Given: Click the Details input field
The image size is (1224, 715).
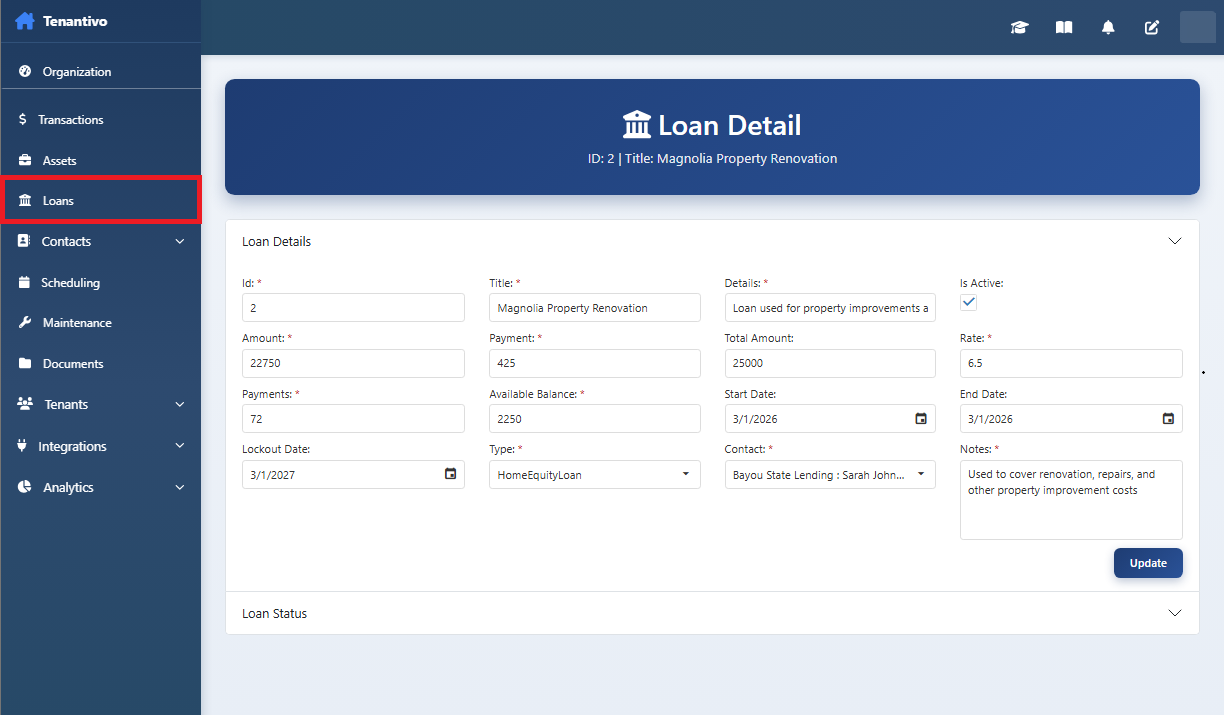Looking at the screenshot, I should (830, 308).
